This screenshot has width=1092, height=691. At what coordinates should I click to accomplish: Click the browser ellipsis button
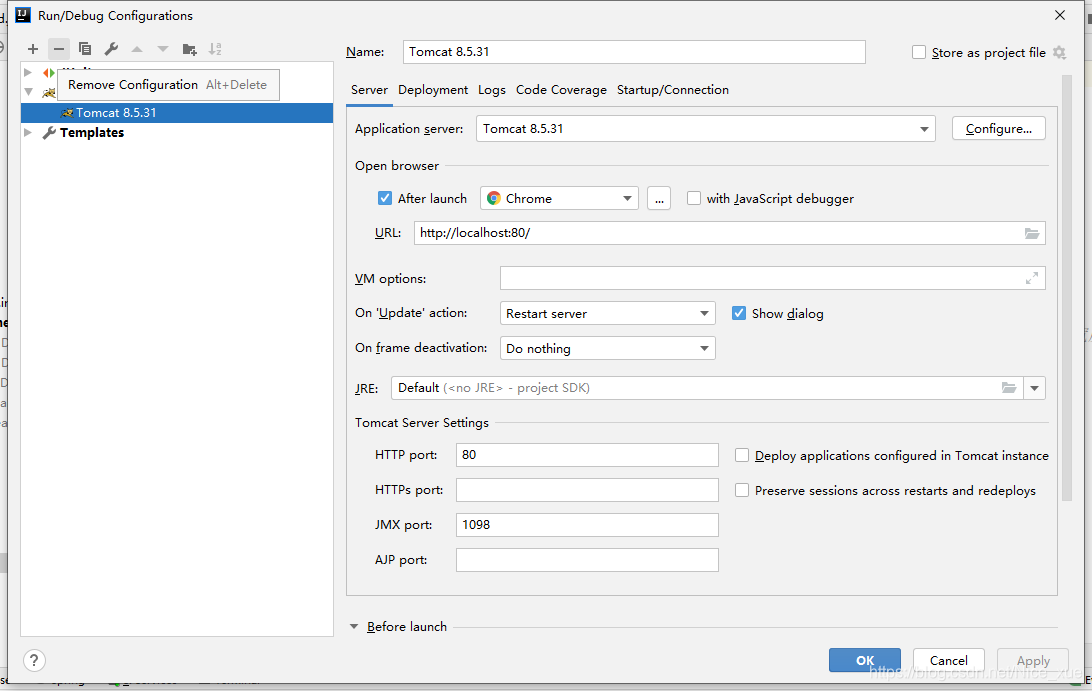click(x=659, y=199)
